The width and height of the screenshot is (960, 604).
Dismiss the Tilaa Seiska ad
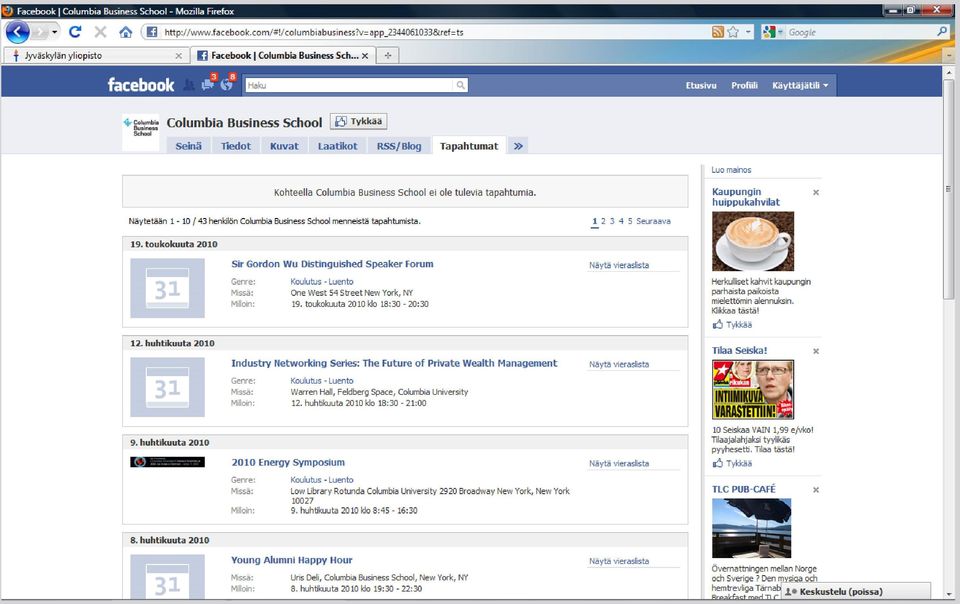pos(816,351)
